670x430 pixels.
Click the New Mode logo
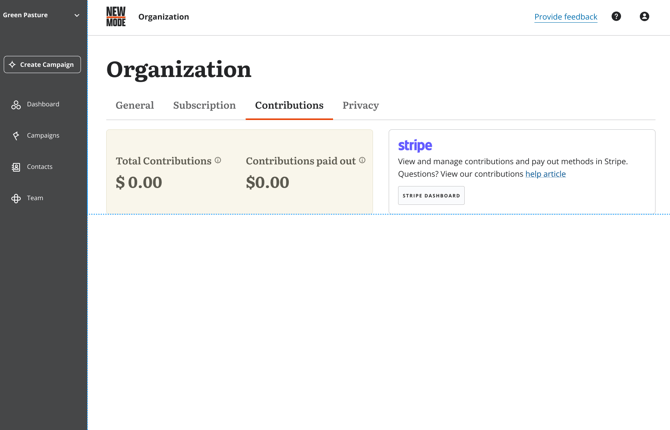tap(116, 17)
